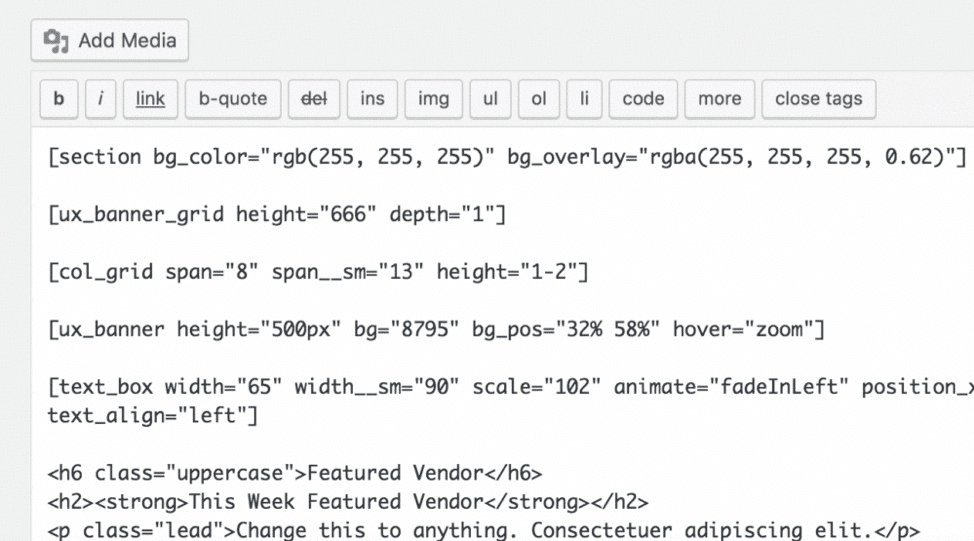Wrap the selection with the code button
Screen dimensions: 974x541
point(643,99)
